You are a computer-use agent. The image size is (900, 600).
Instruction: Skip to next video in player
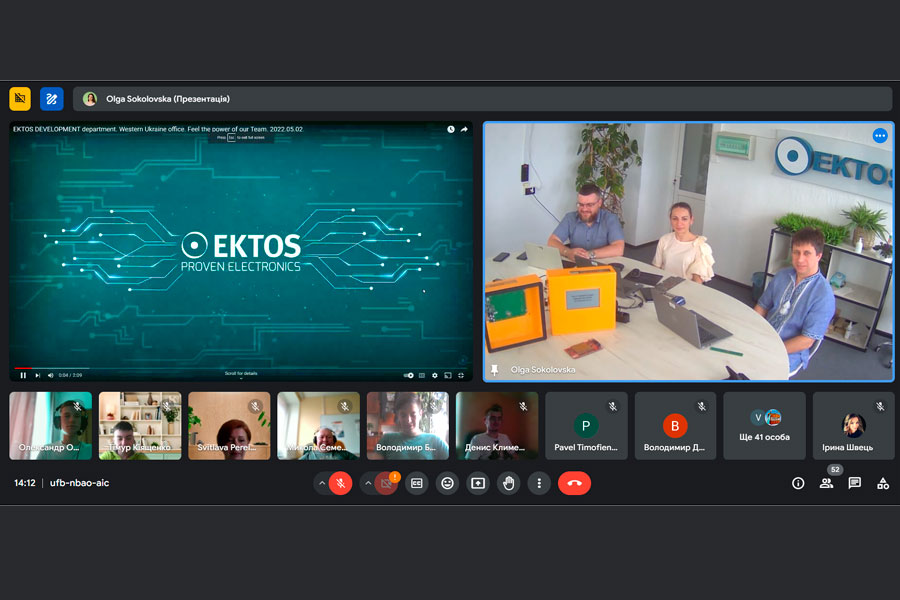(38, 376)
